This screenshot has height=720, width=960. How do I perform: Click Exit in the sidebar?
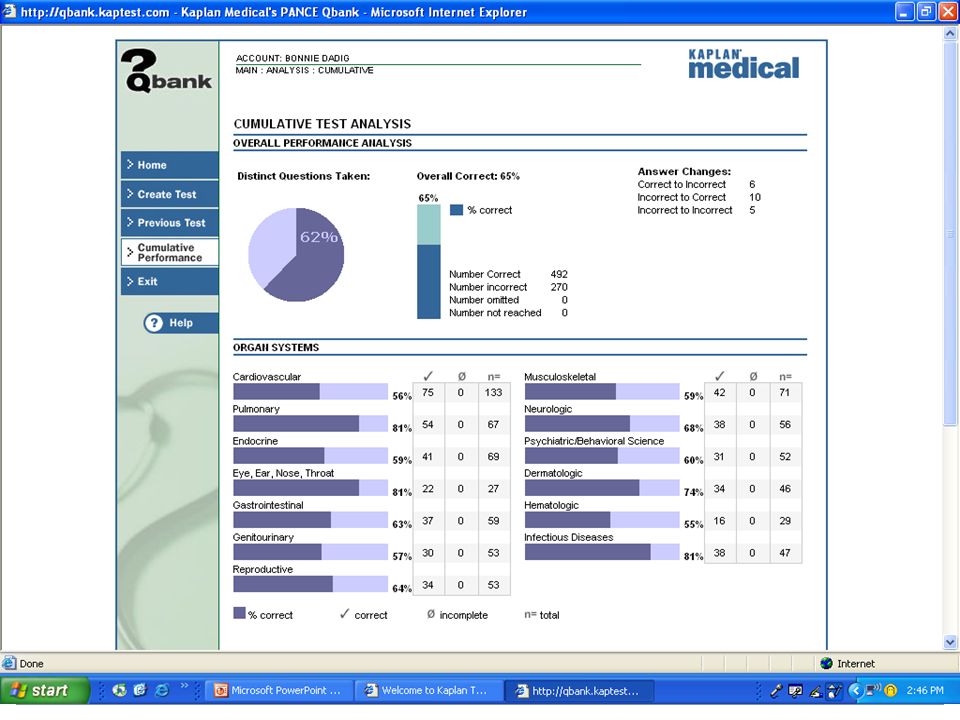[x=170, y=282]
